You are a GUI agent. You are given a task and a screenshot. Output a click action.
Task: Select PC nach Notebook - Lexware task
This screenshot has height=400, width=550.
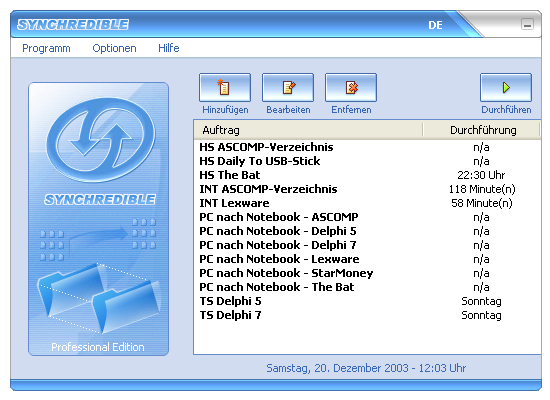pyautogui.click(x=279, y=259)
